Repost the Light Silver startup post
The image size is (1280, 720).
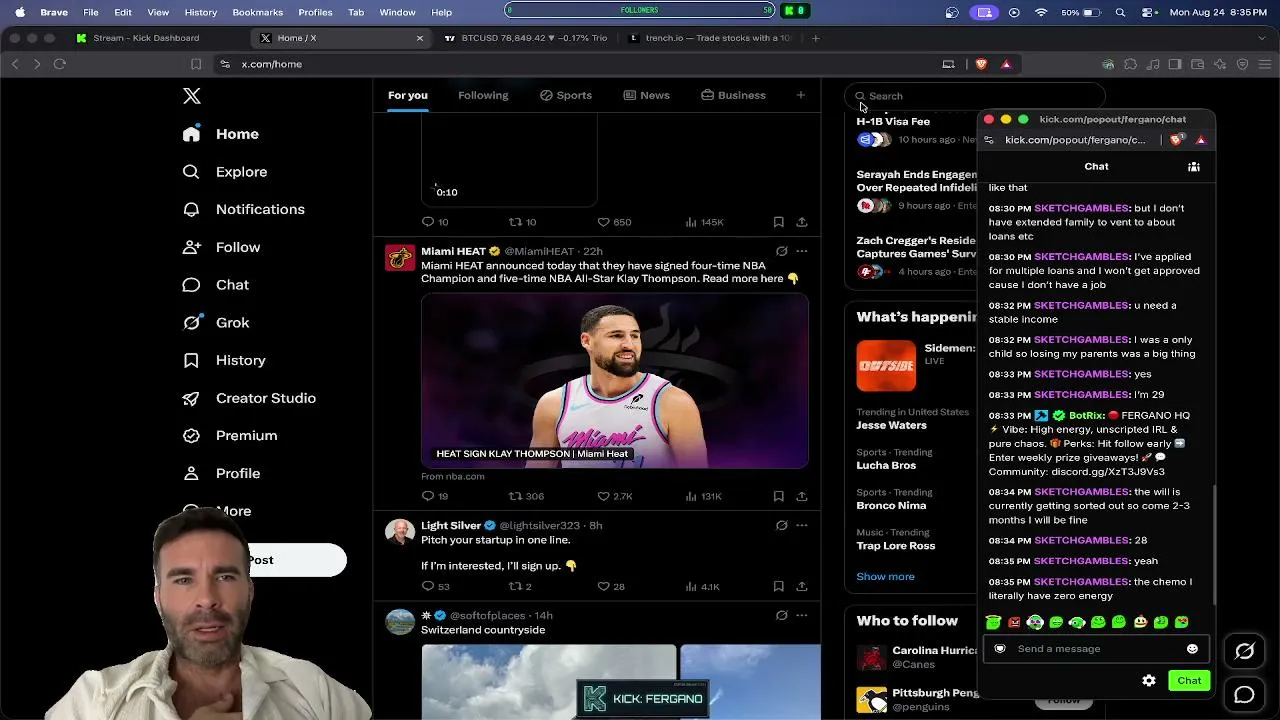(520, 586)
